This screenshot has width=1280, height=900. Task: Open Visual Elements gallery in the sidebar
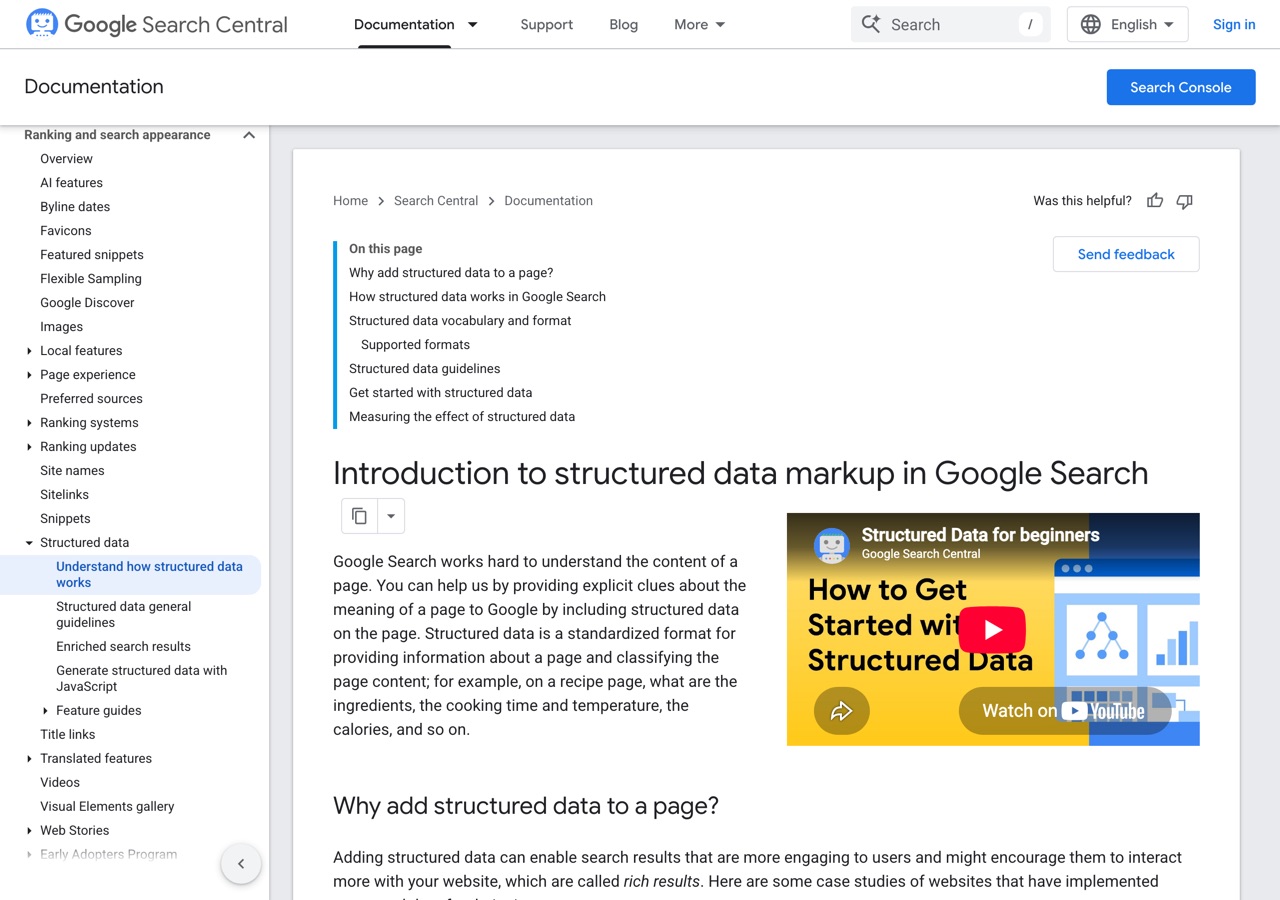tap(107, 807)
